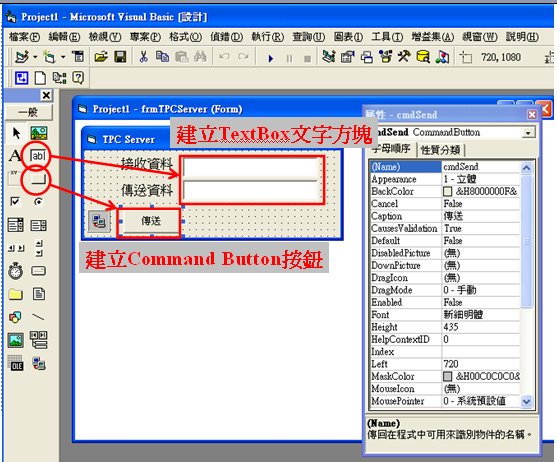This screenshot has width=557, height=462.
Task: Select the DriveListBox control tool
Action: click(x=38, y=271)
